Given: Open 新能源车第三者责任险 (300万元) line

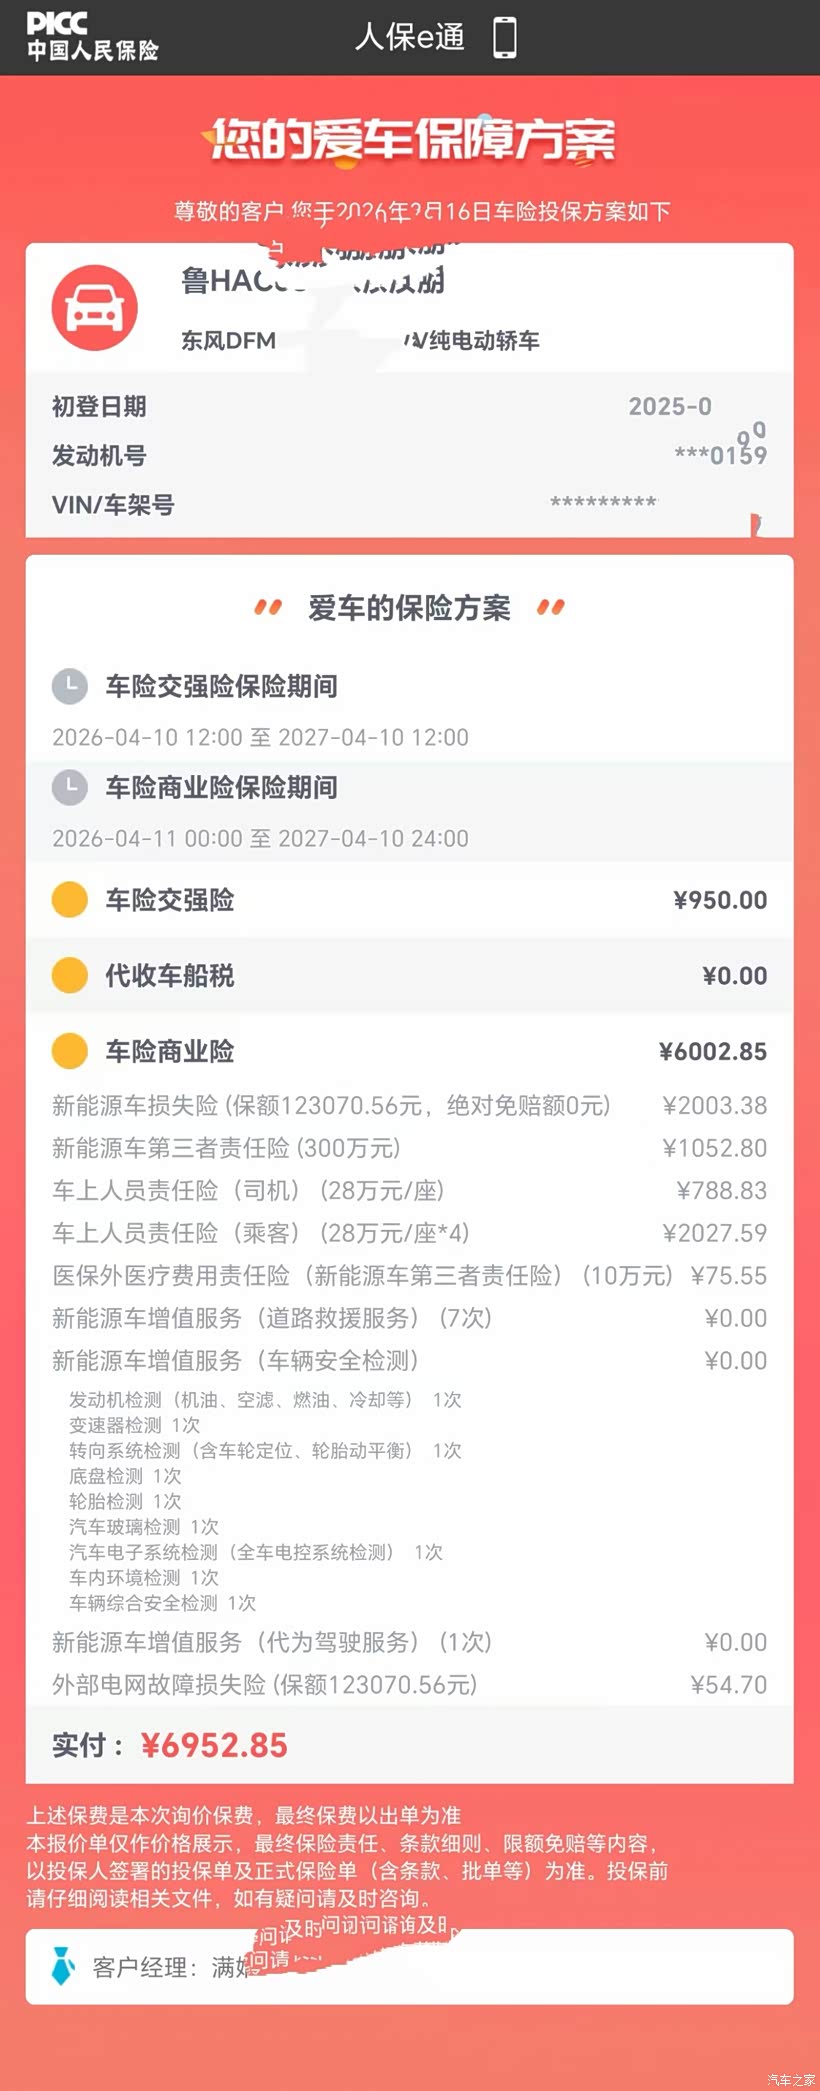Looking at the screenshot, I should 226,1148.
